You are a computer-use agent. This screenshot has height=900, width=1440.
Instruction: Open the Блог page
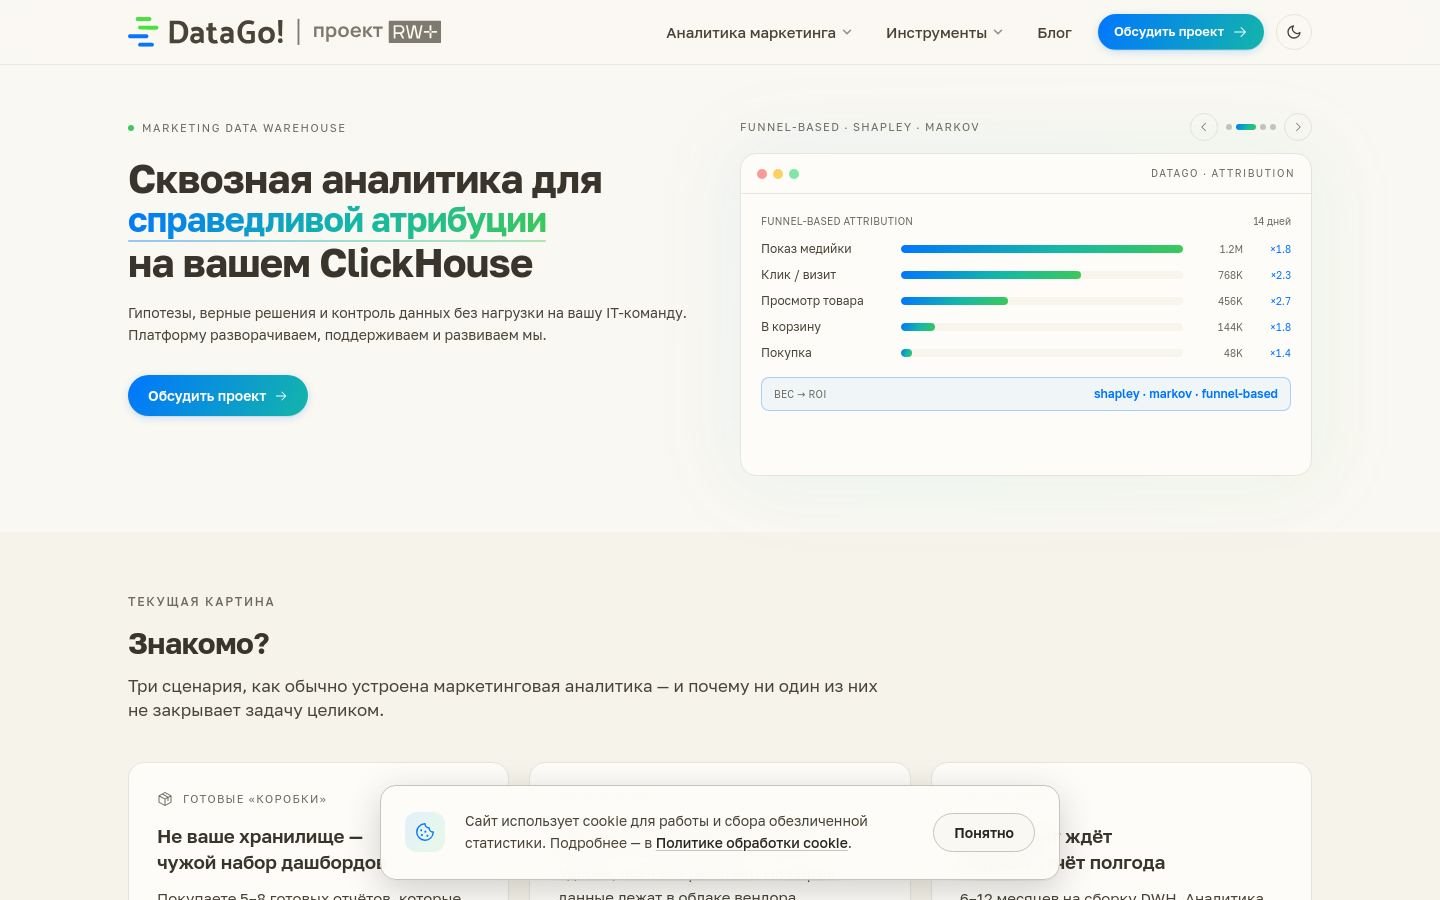pos(1054,33)
